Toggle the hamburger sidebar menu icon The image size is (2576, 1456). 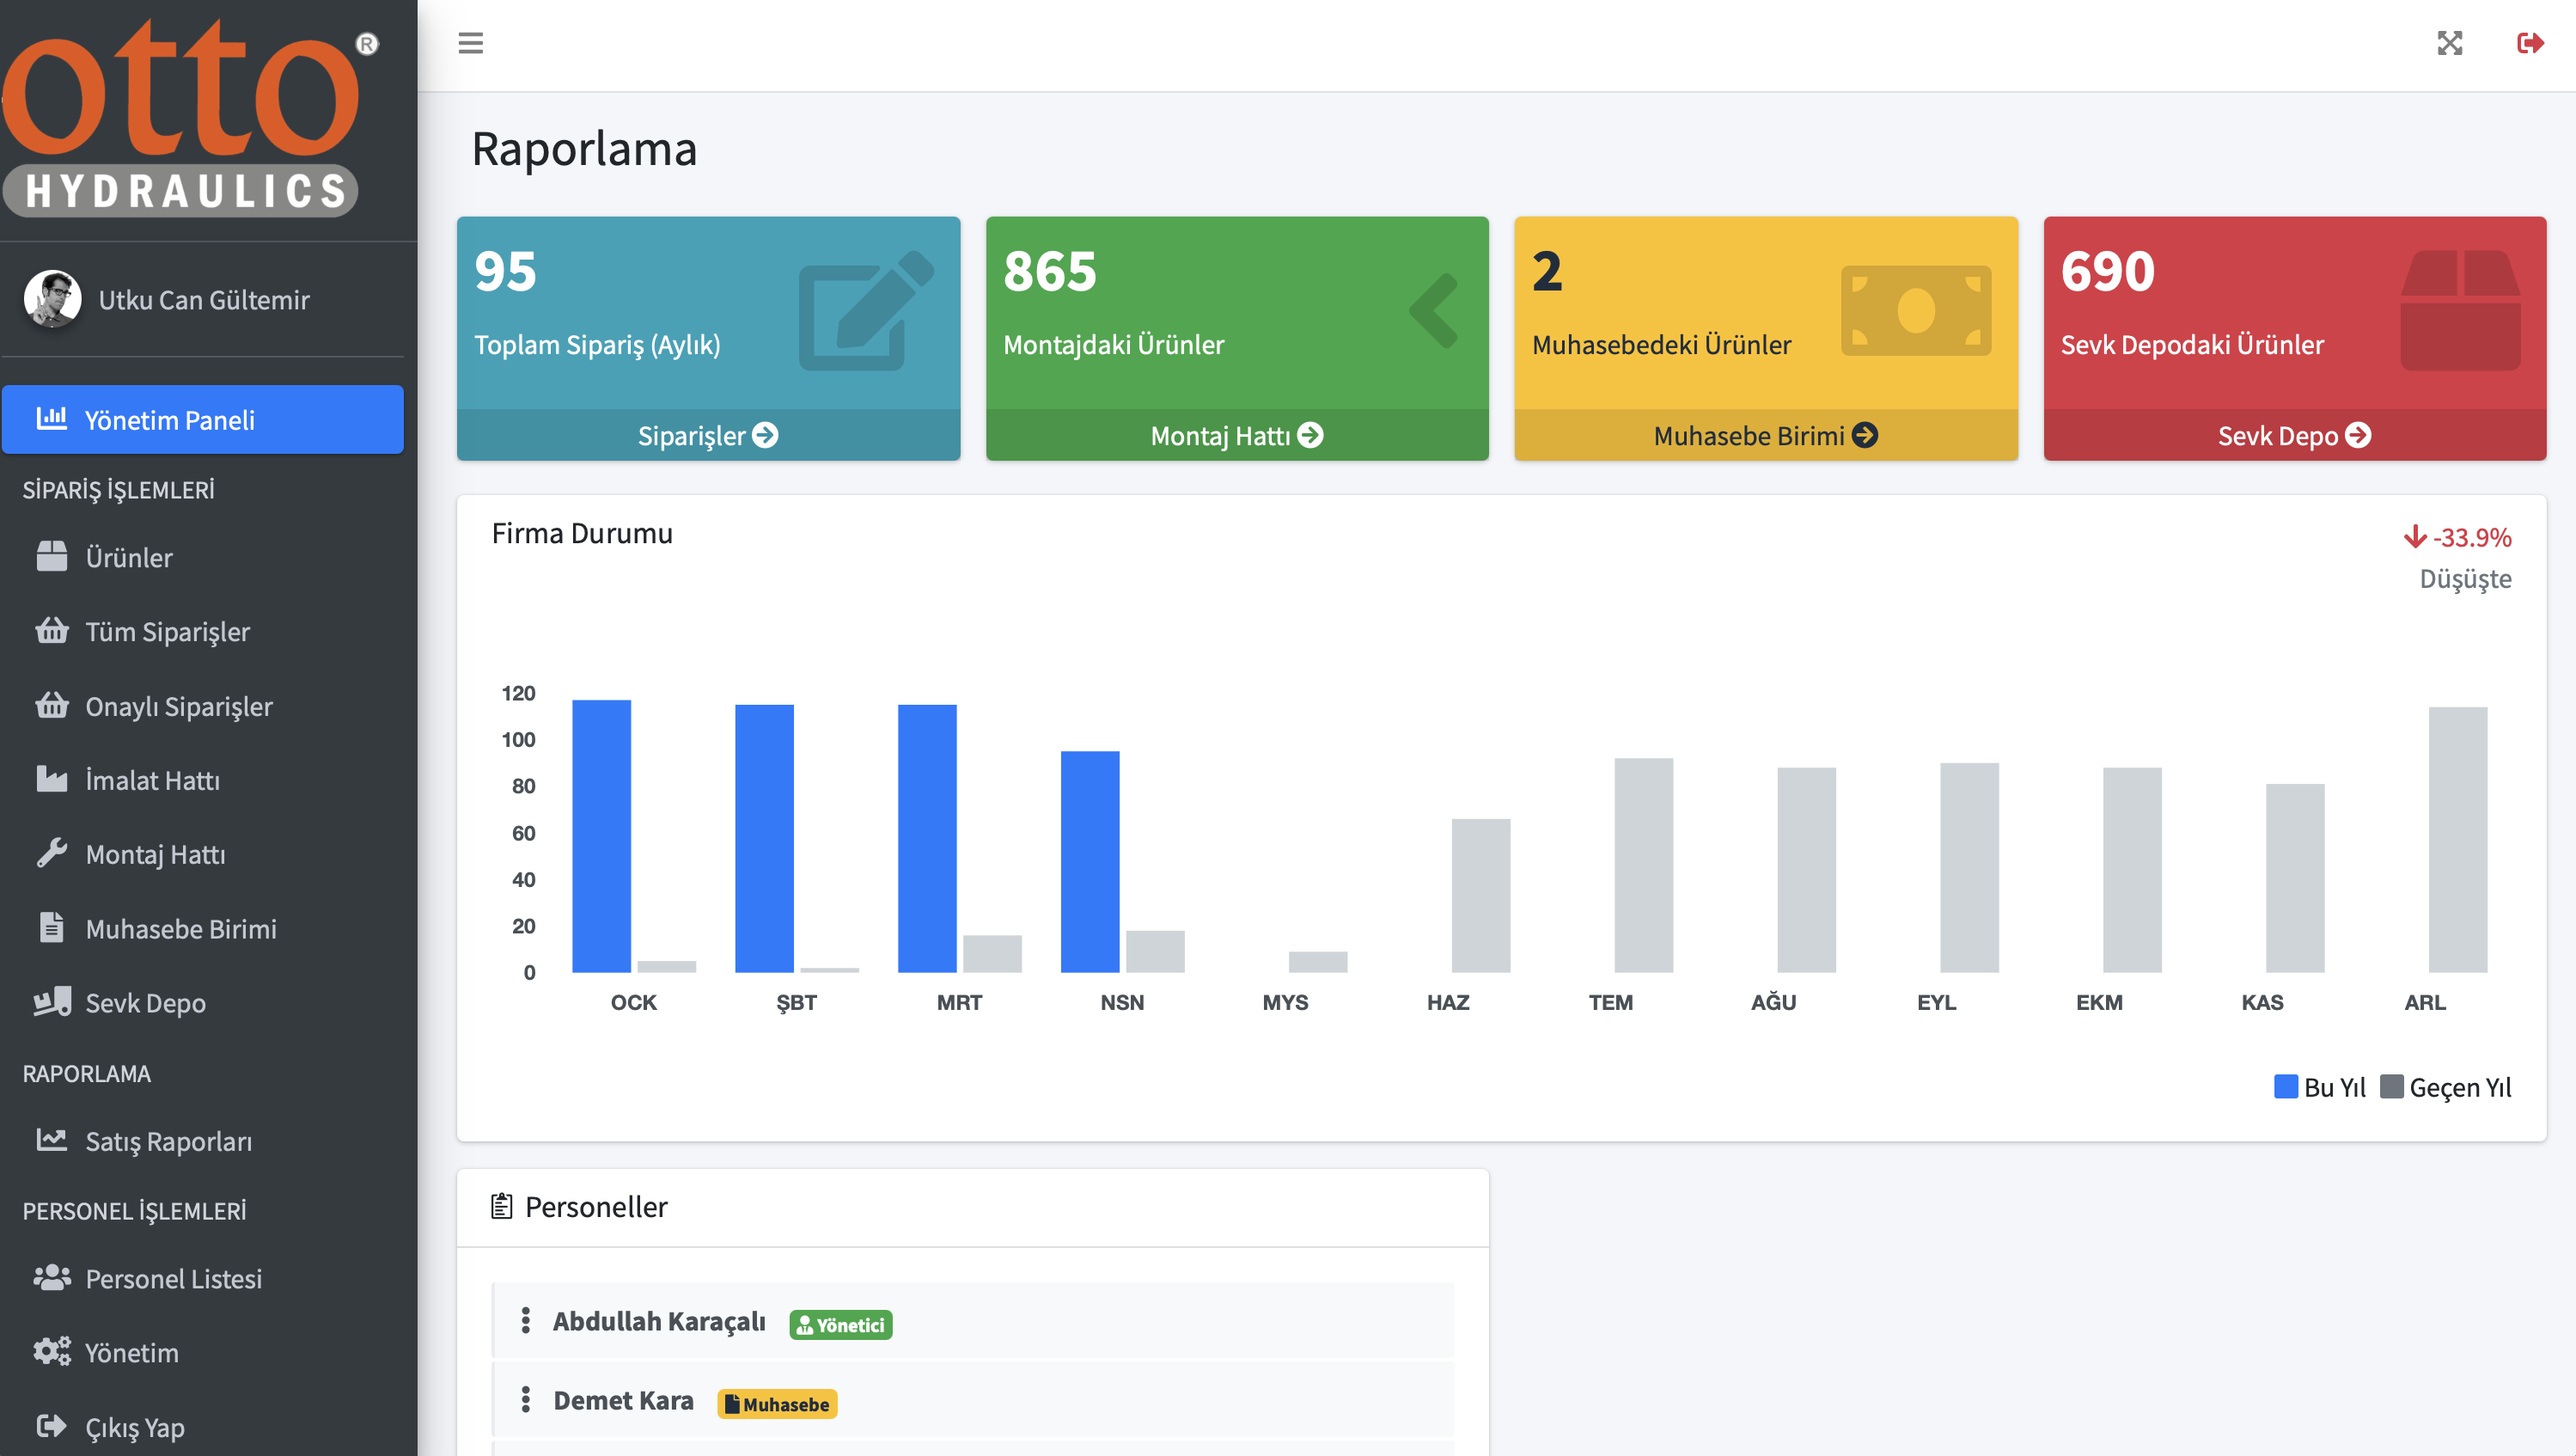(x=470, y=43)
